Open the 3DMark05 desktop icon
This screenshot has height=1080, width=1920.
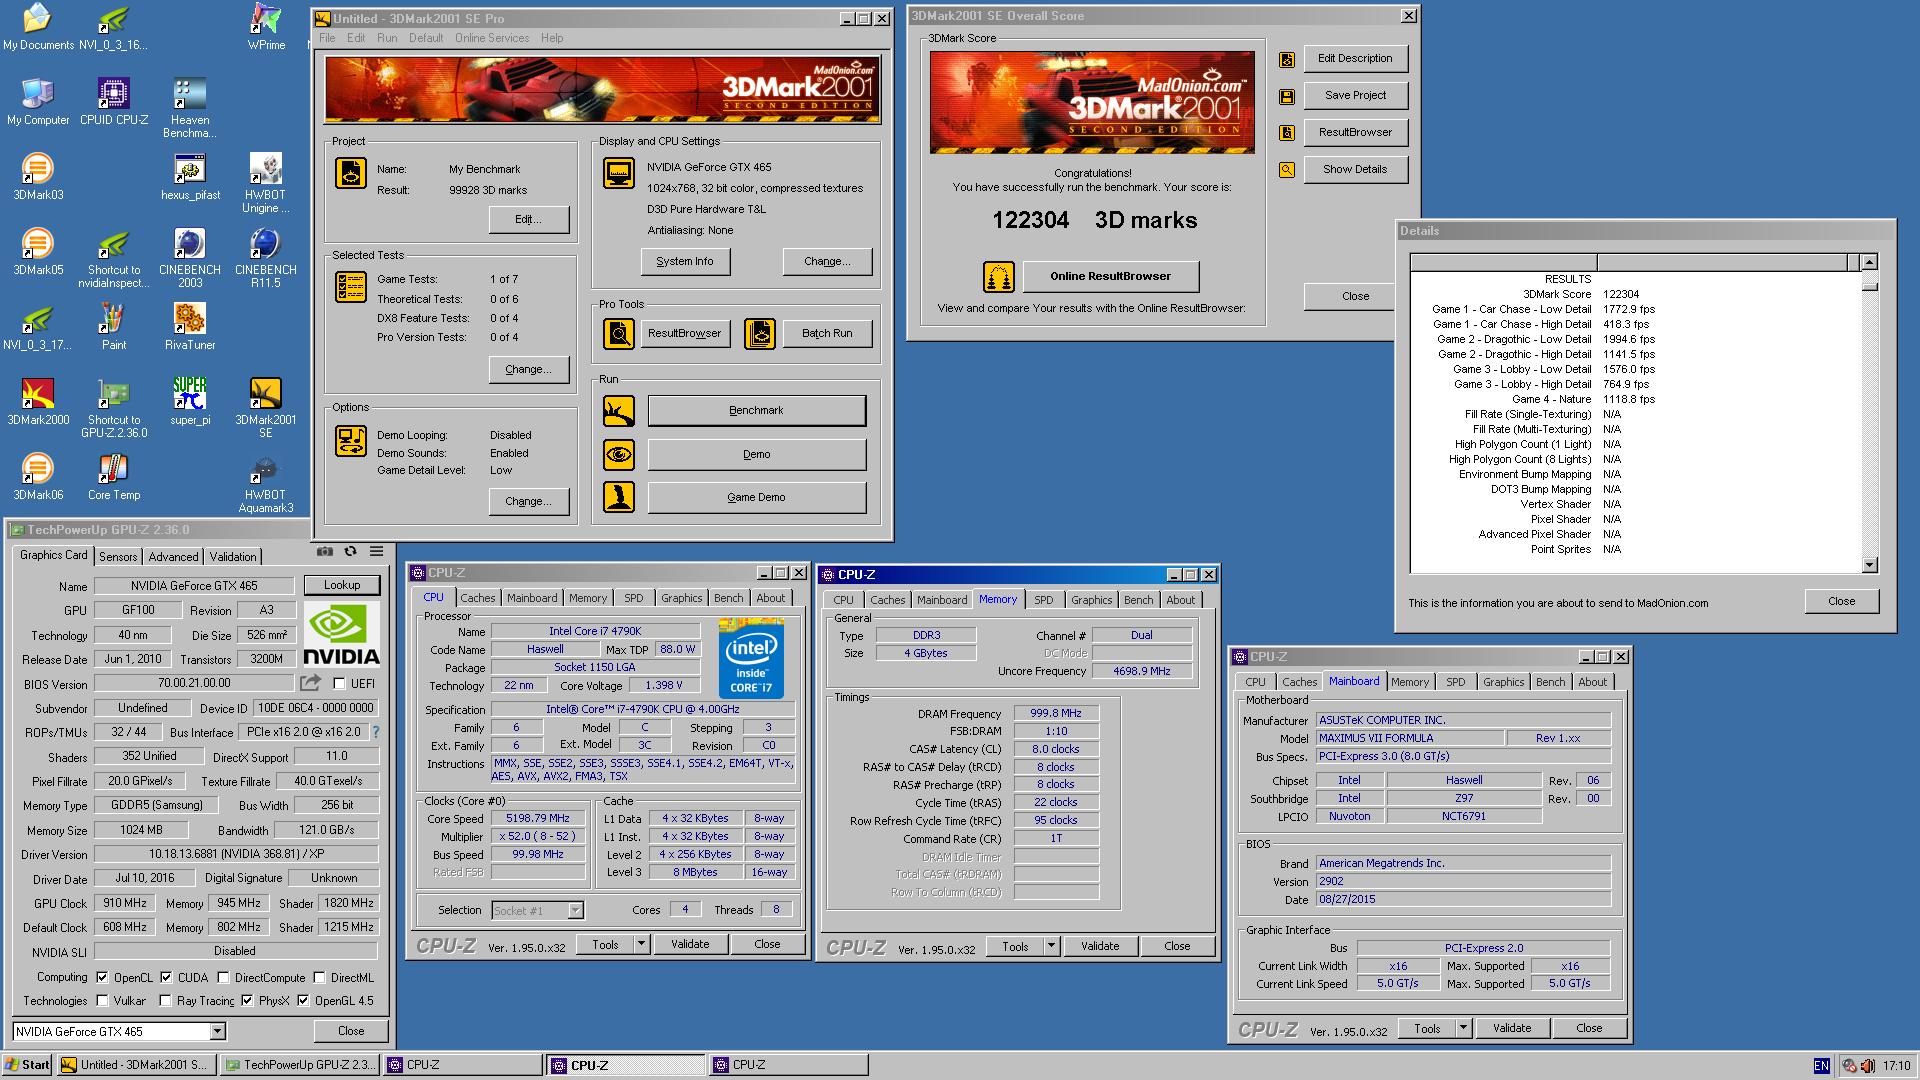[x=38, y=252]
